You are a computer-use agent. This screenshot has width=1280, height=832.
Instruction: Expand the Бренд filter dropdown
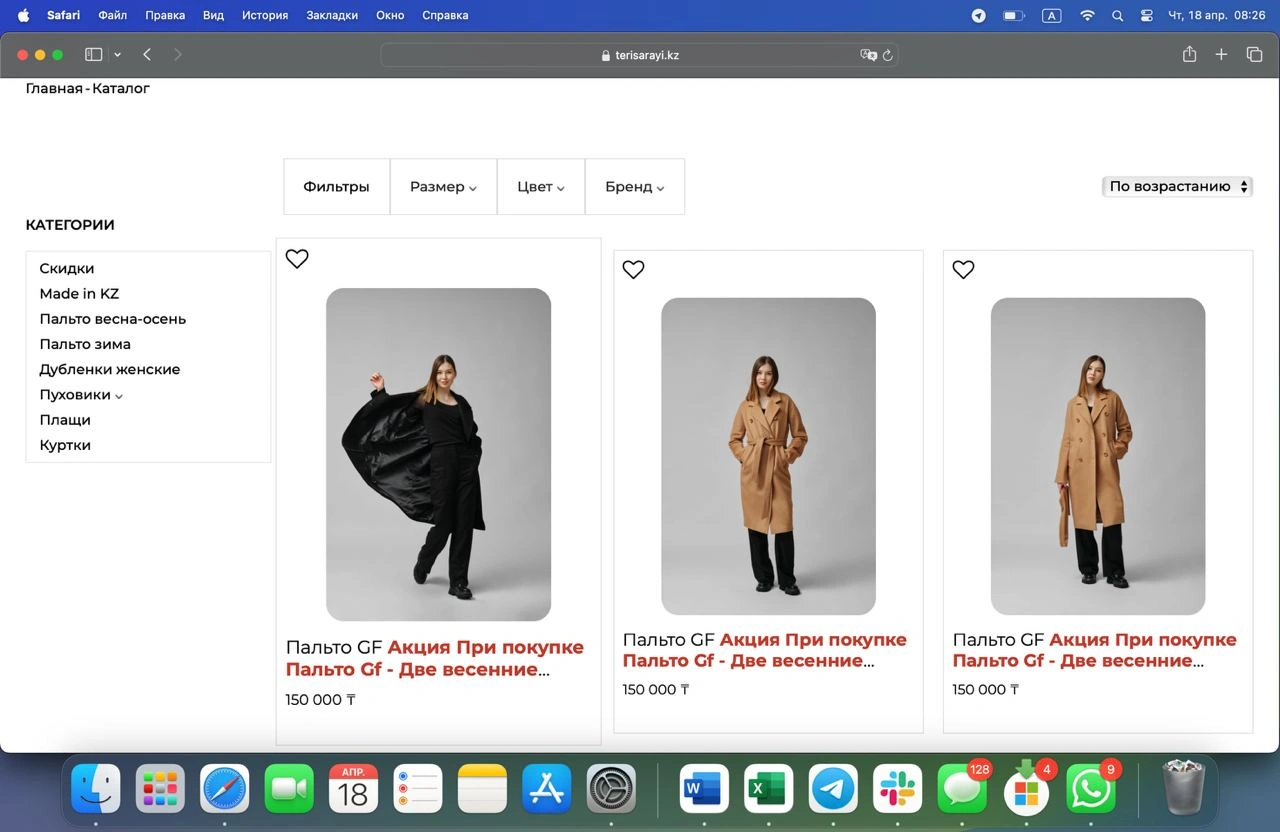pyautogui.click(x=635, y=187)
